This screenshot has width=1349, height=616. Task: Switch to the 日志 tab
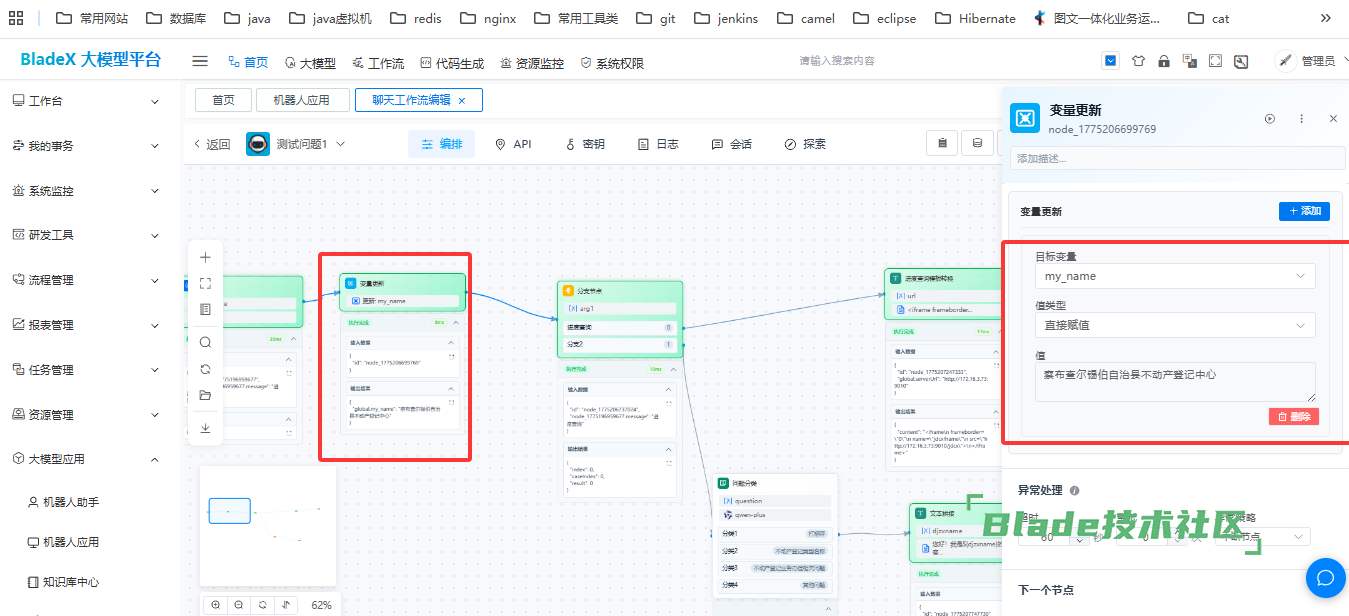658,144
